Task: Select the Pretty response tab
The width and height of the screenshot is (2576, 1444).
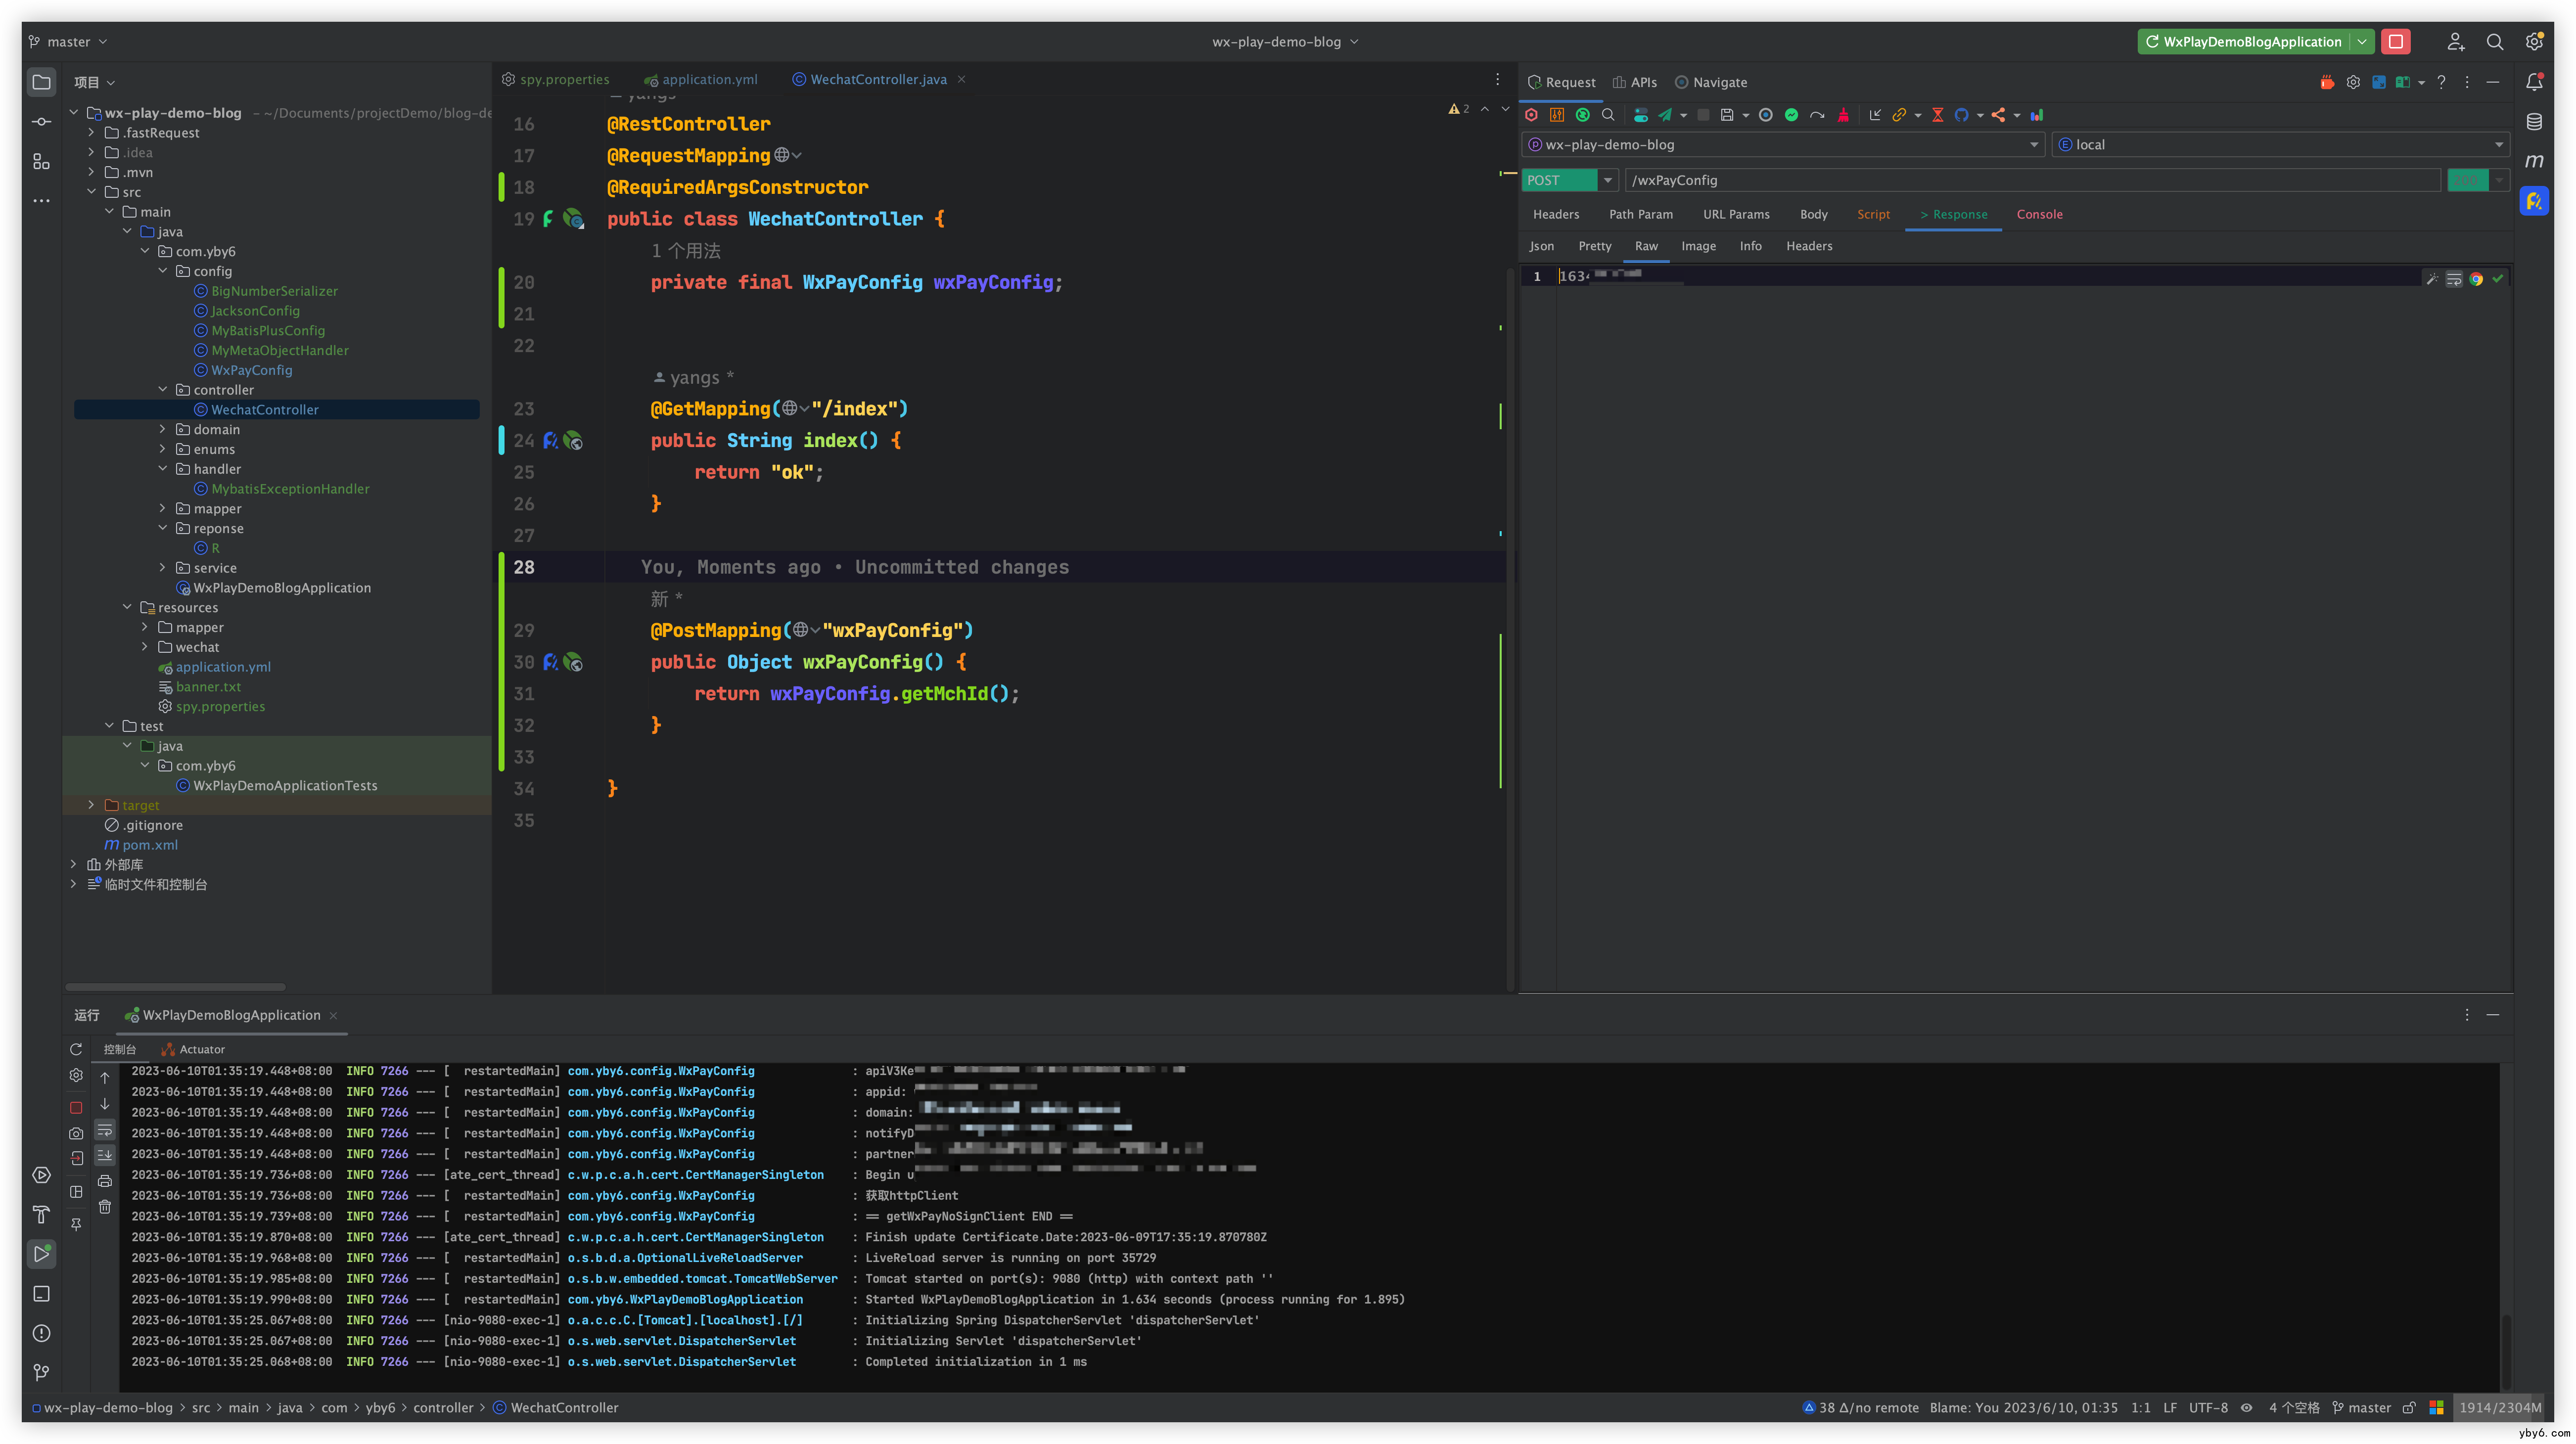Action: point(1594,246)
